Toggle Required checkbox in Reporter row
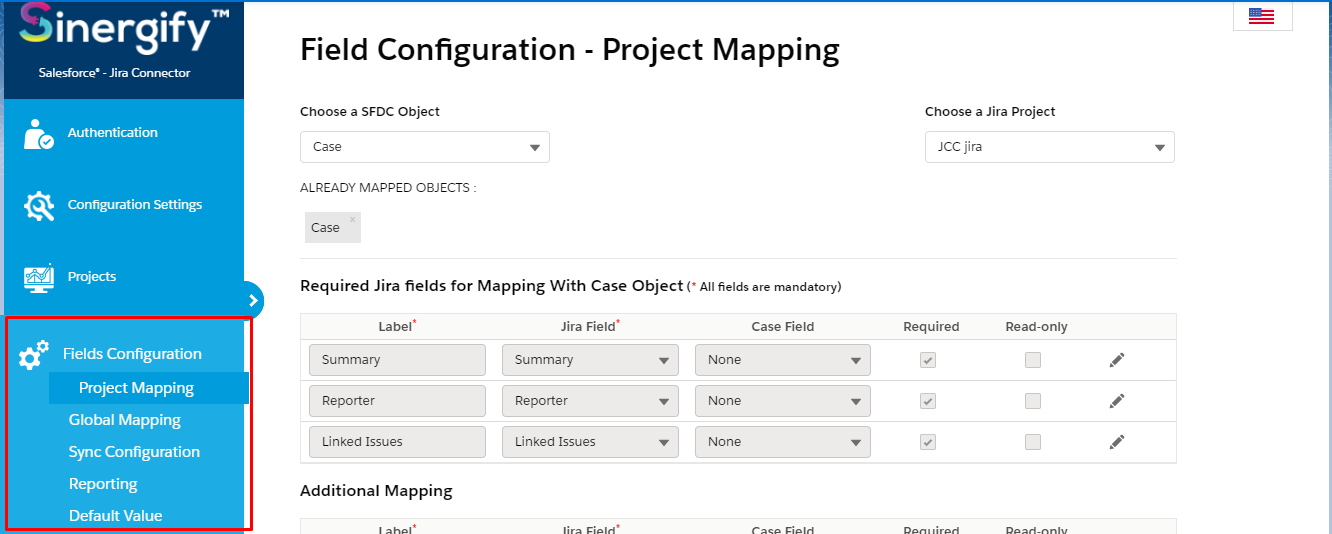The image size is (1332, 534). (x=928, y=401)
